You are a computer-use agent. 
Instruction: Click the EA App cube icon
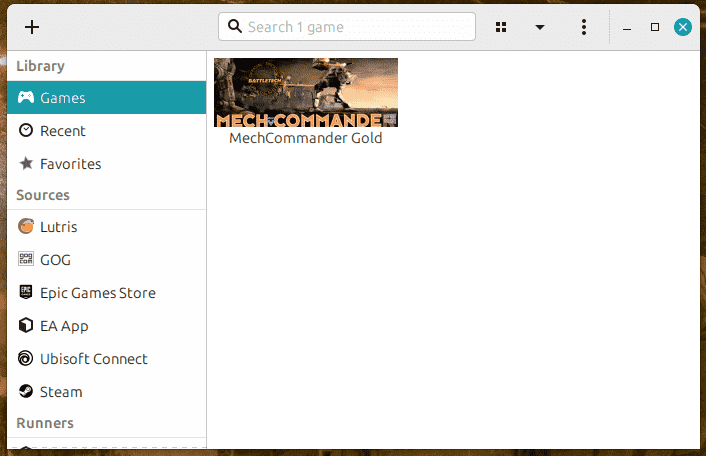tap(26, 325)
